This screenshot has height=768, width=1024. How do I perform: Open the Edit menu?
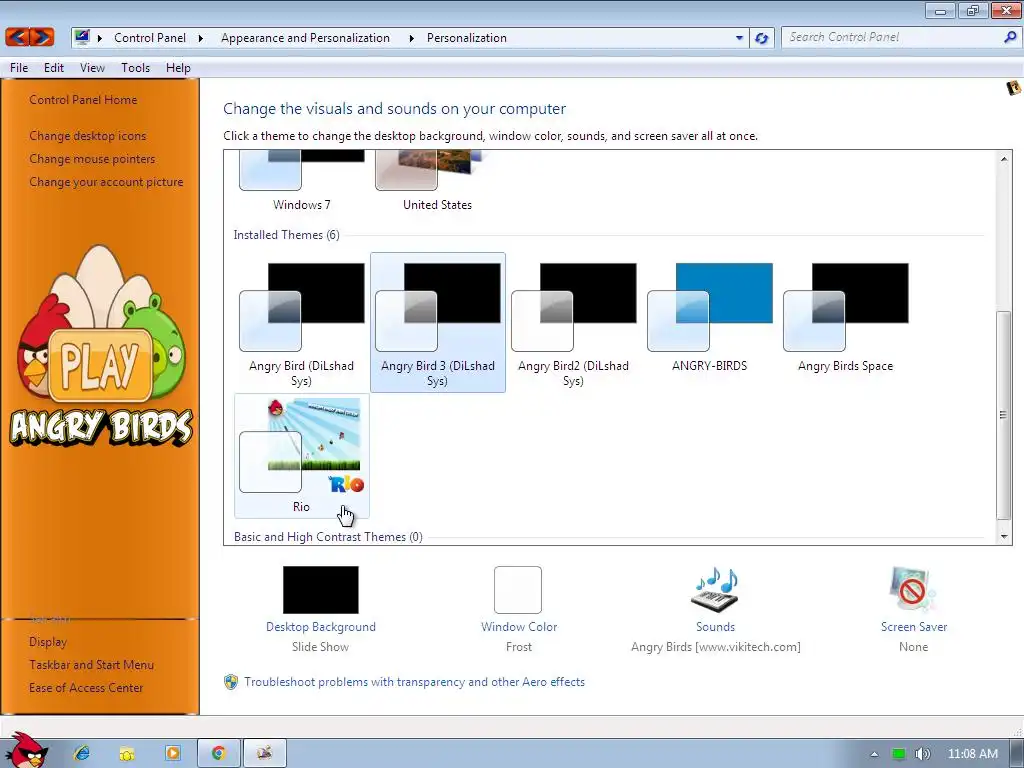[x=54, y=68]
